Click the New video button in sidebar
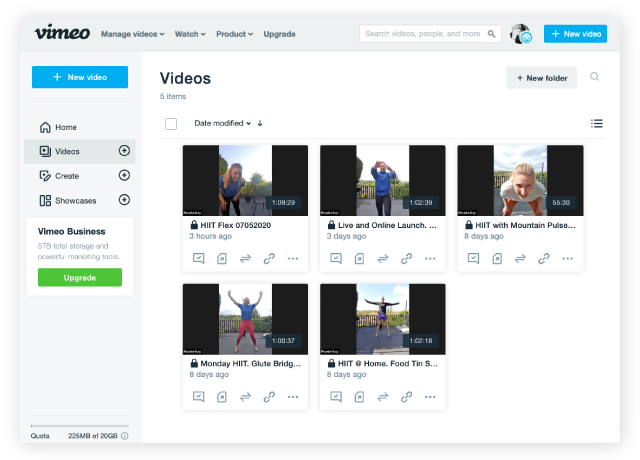Screen dimensions: 640x460 point(80,77)
